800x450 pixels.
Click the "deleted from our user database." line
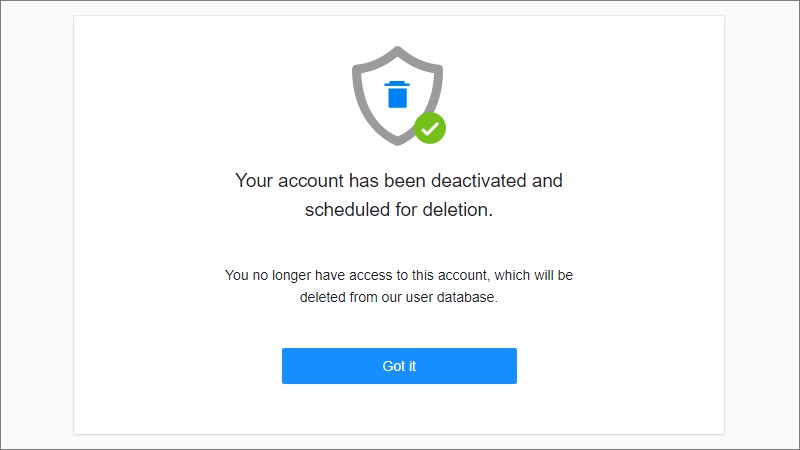click(x=399, y=297)
